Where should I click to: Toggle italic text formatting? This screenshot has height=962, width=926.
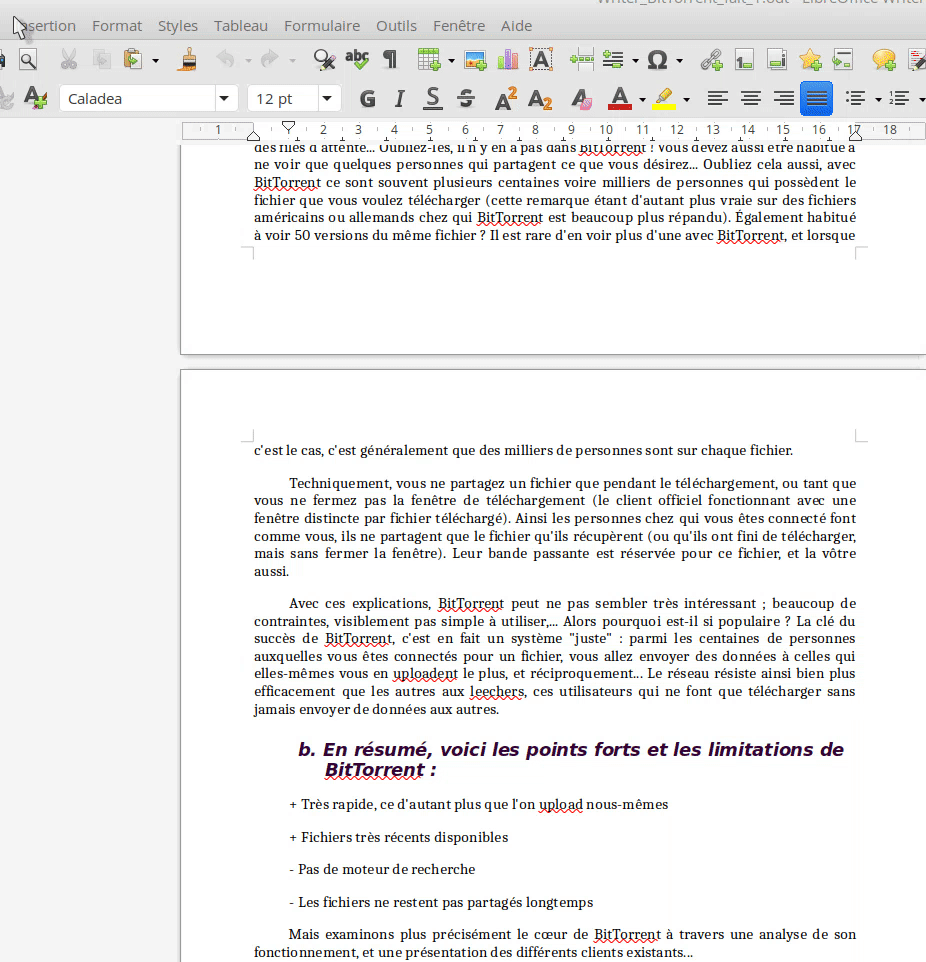(x=400, y=98)
